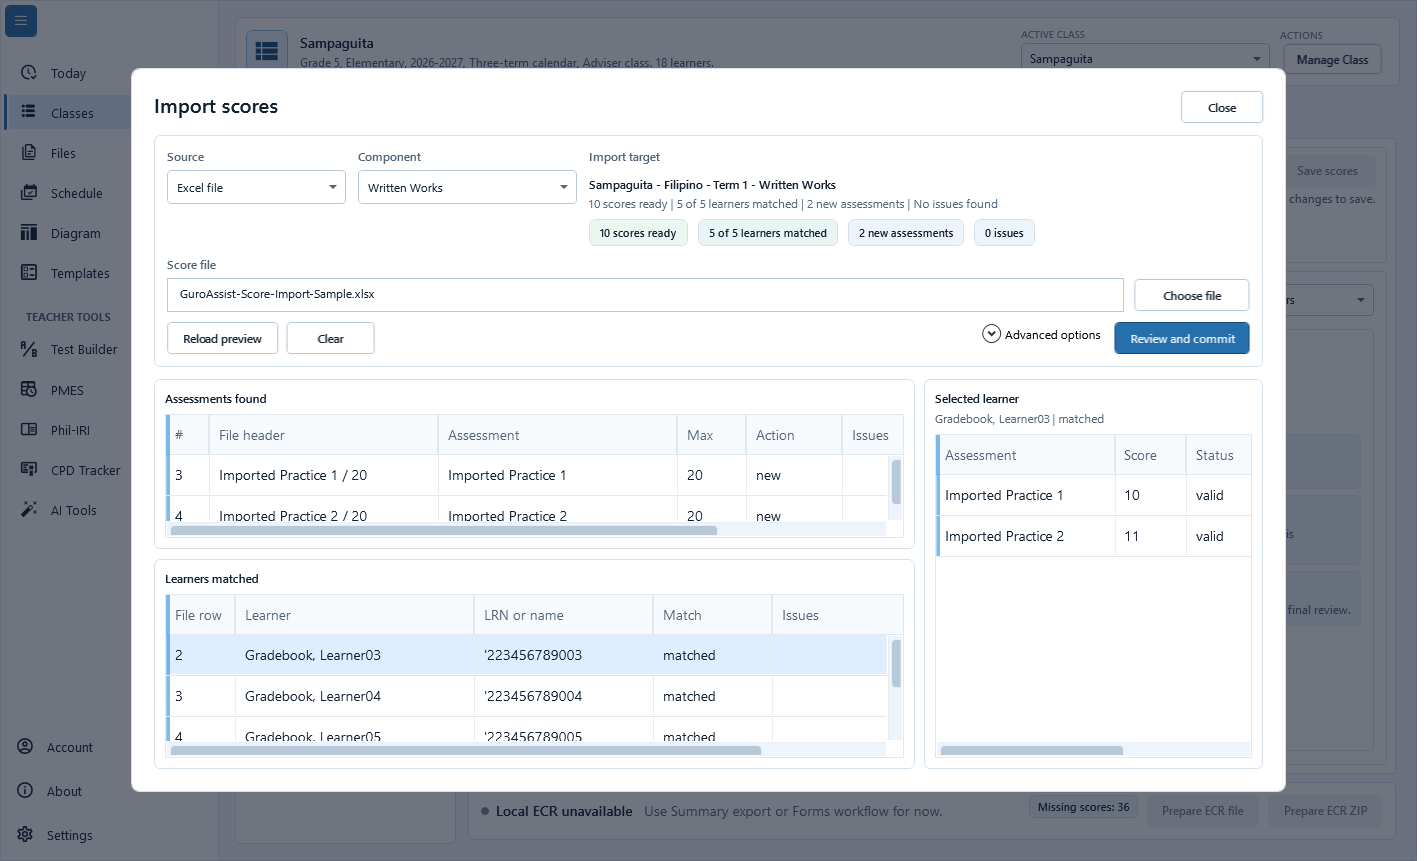Click the 10 scores ready badge
Screen dimensions: 1424x861
638,233
